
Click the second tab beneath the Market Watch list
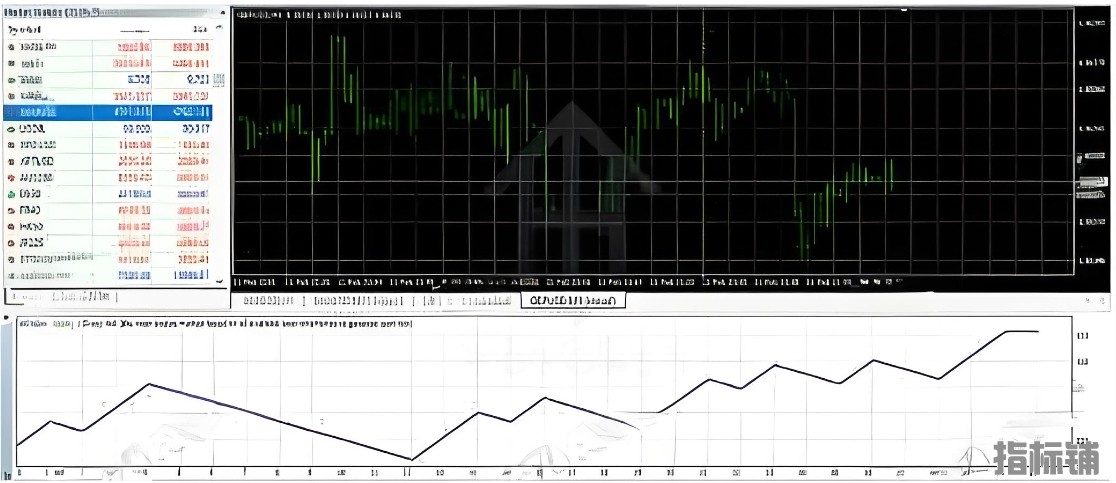84,295
